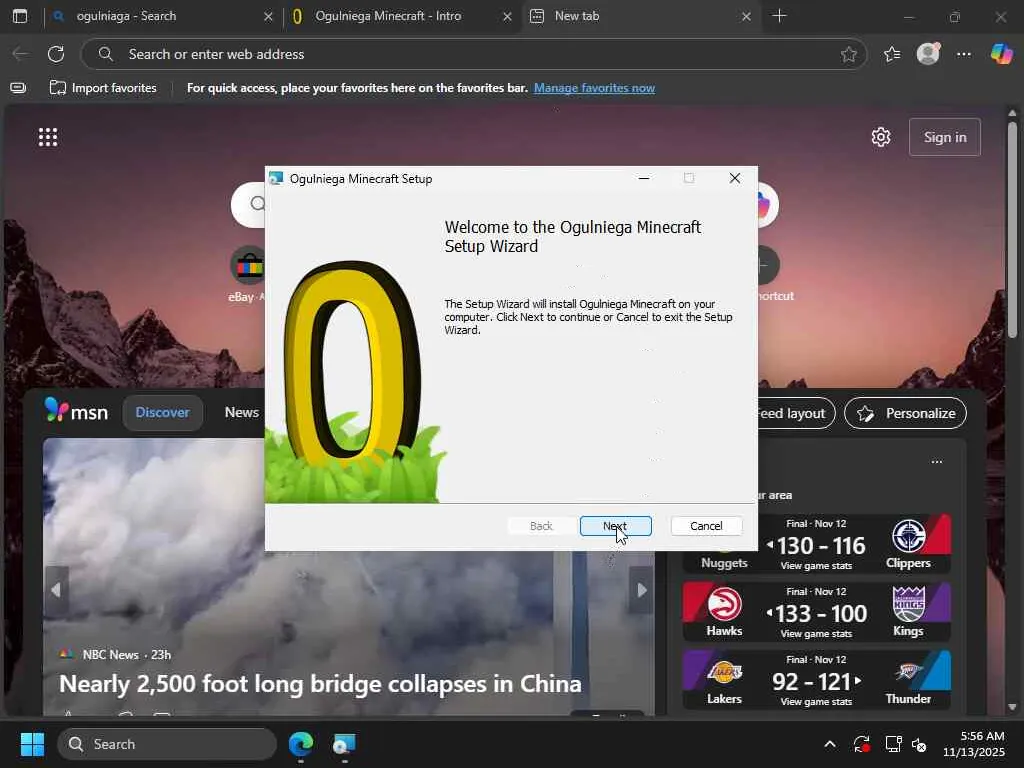Select the News feed tab
1024x768 pixels.
coord(242,412)
